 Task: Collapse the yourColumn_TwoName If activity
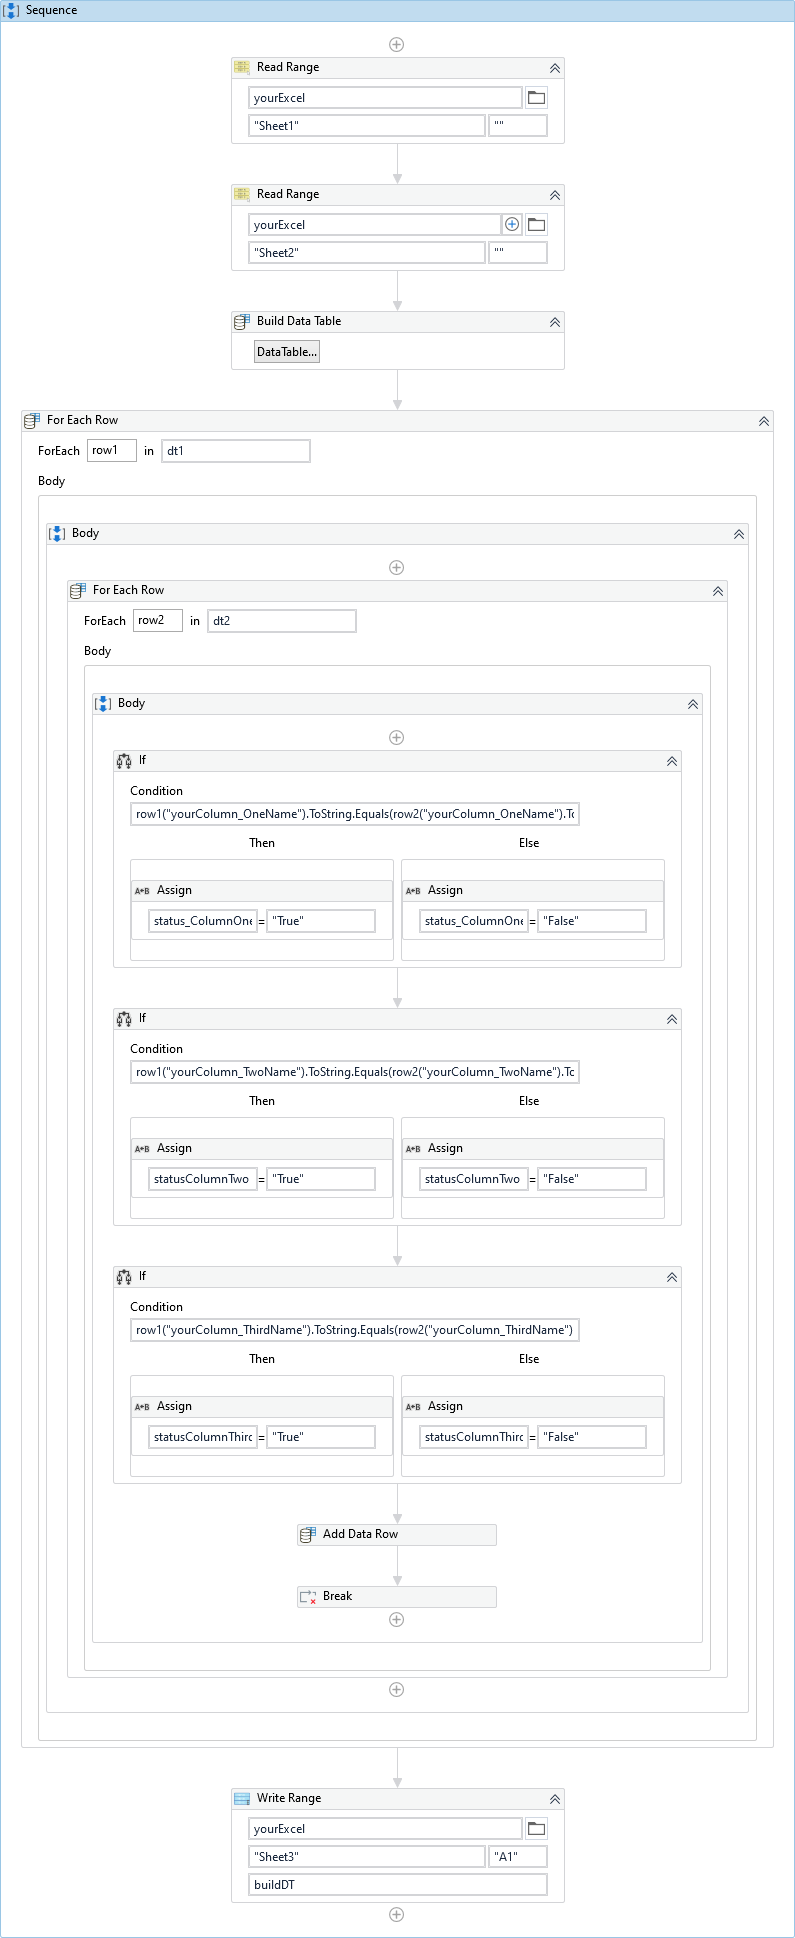pyautogui.click(x=672, y=1019)
